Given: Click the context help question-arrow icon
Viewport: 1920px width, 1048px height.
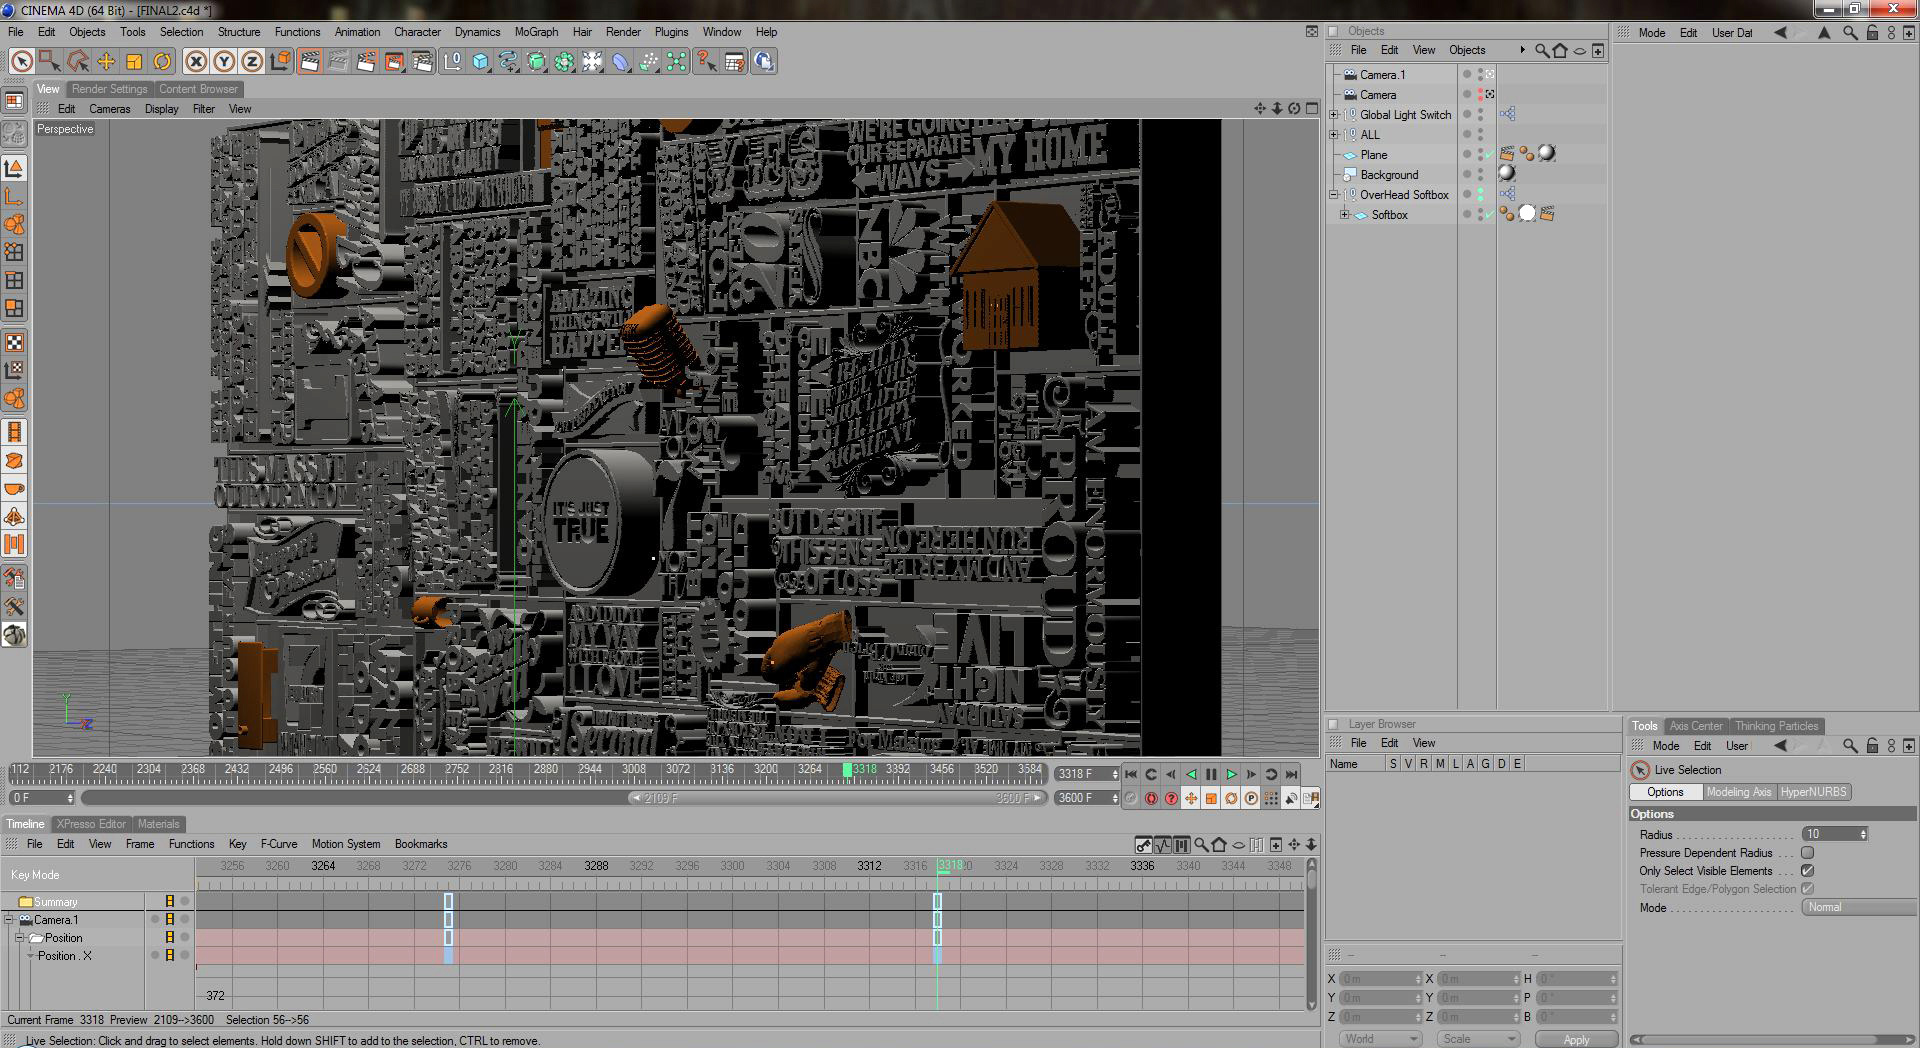Looking at the screenshot, I should click(706, 62).
